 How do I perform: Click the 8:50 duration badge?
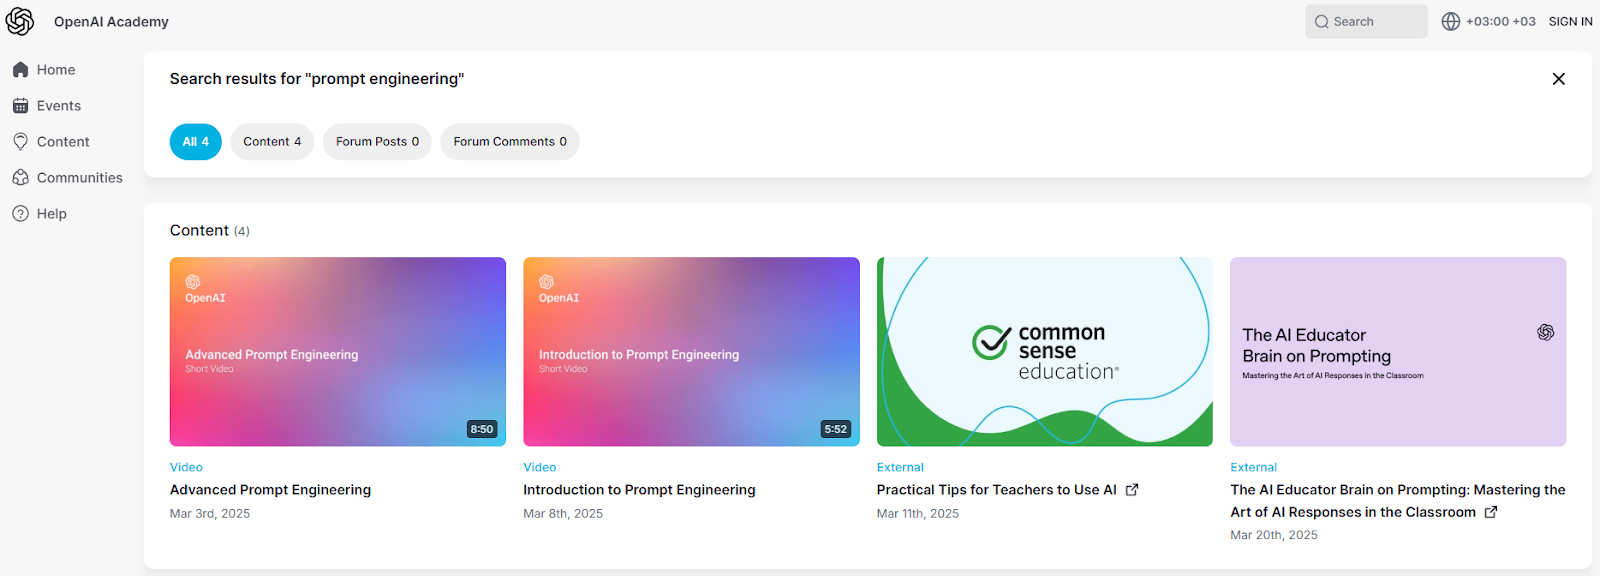482,429
